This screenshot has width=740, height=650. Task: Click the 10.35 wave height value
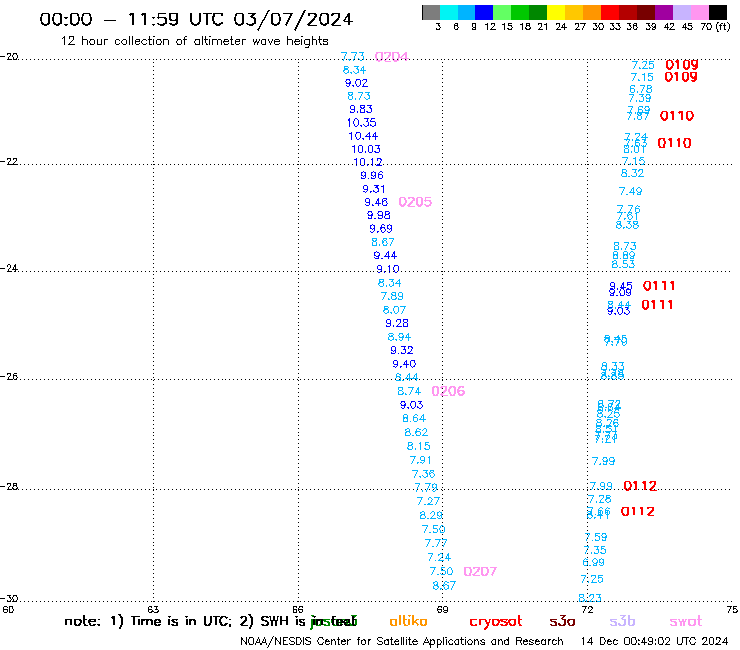click(362, 123)
